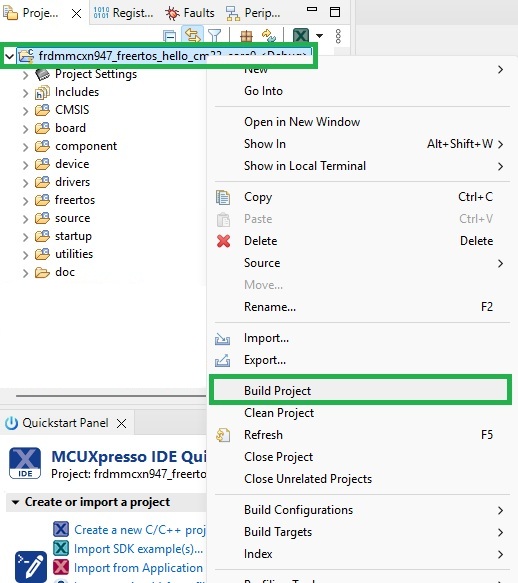Switch to the Faults tab
Viewport: 518px width, 583px height.
click(x=190, y=13)
